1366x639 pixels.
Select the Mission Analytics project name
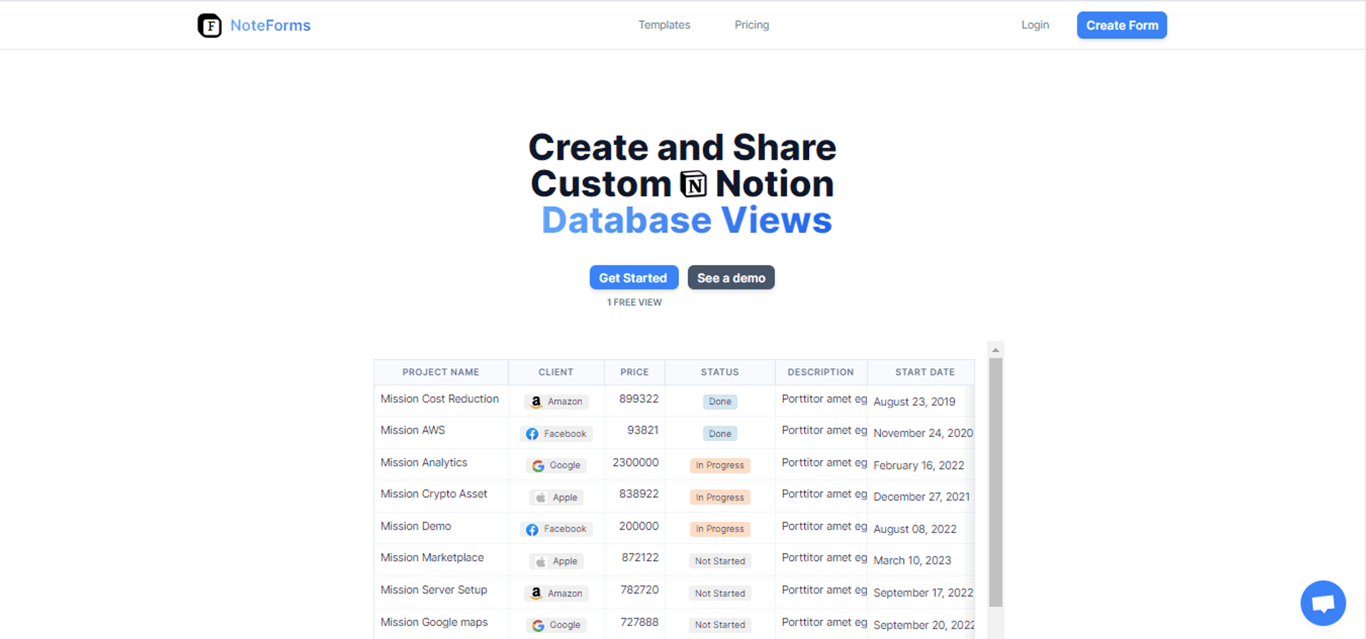[423, 463]
